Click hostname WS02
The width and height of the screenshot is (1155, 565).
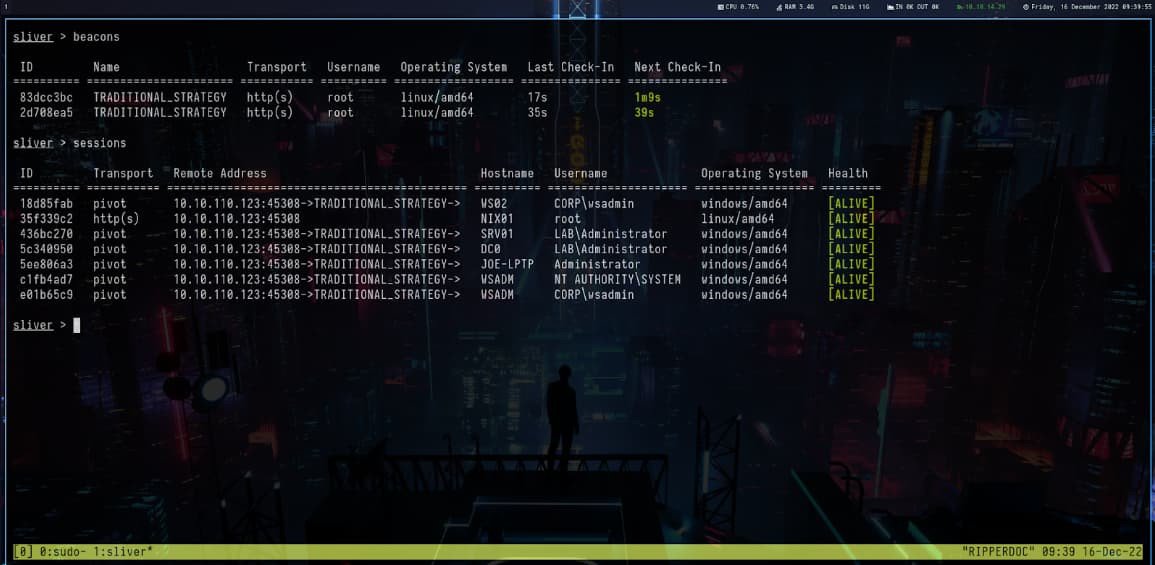click(x=494, y=203)
